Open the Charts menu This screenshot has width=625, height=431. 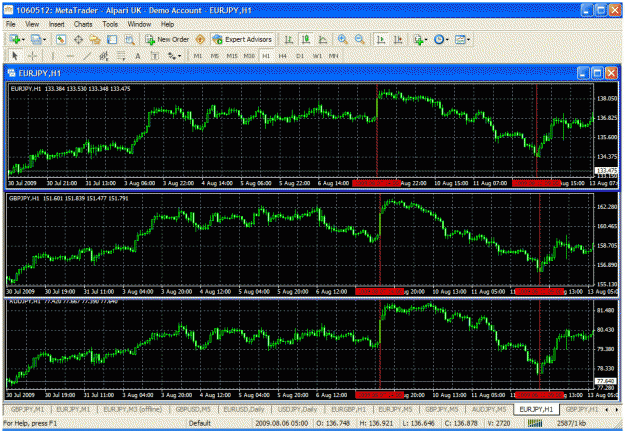[83, 24]
